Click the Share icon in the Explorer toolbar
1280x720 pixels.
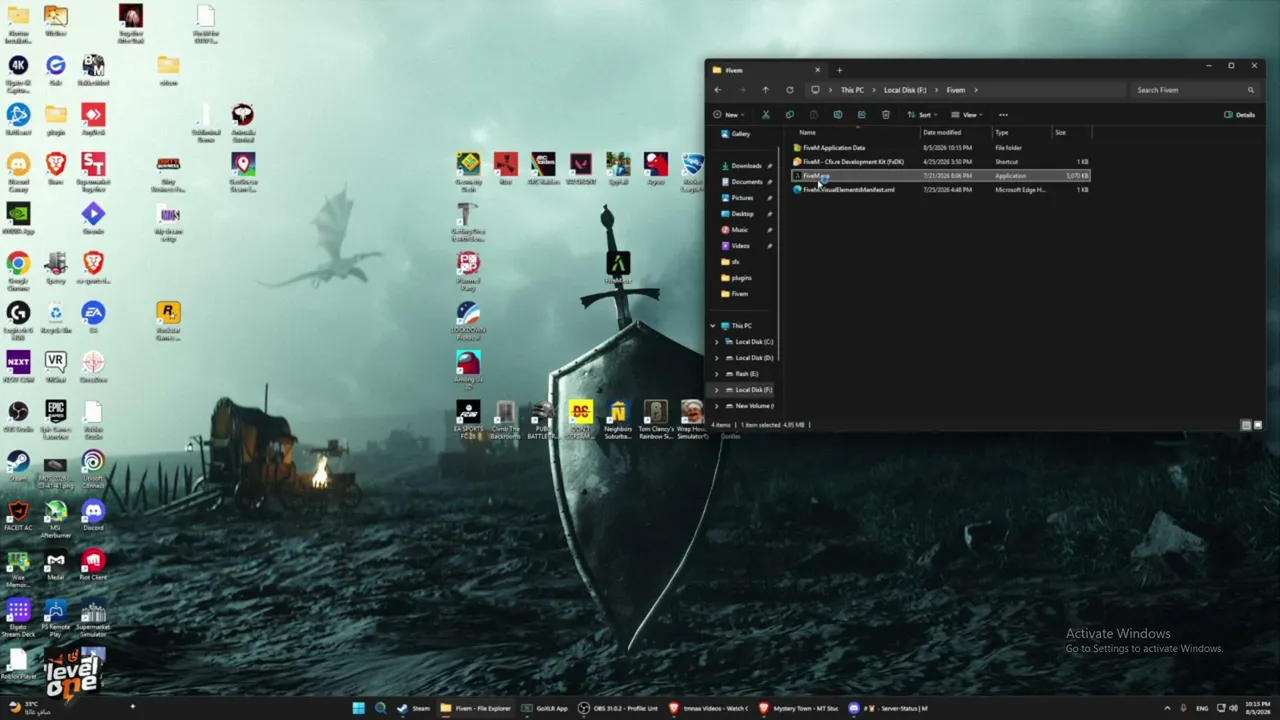click(861, 115)
